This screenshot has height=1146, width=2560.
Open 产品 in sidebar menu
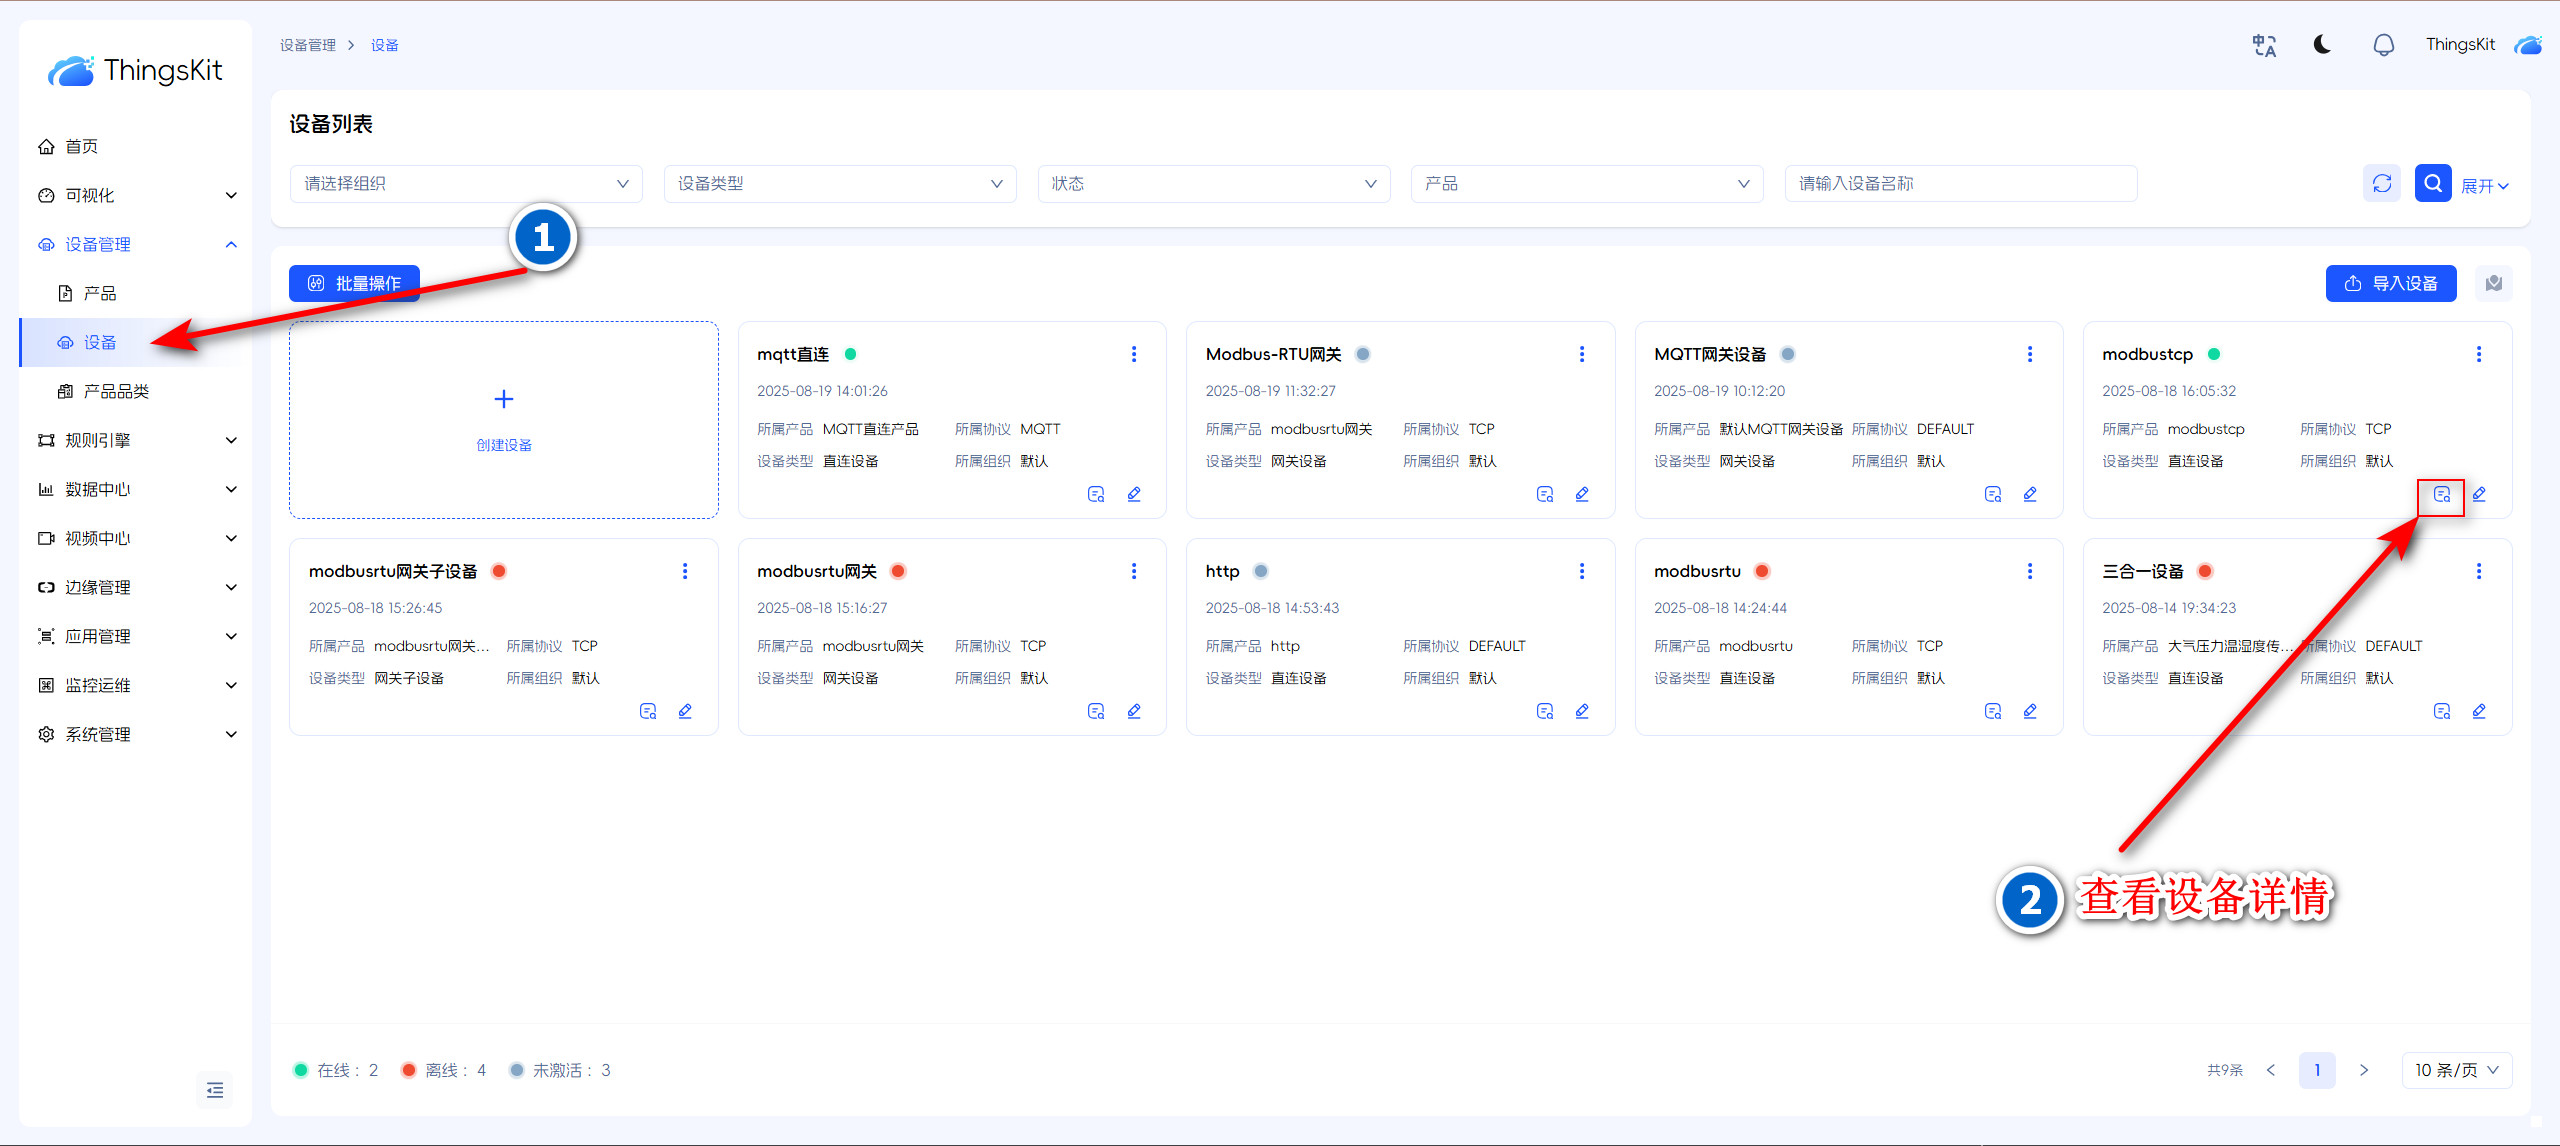point(100,293)
